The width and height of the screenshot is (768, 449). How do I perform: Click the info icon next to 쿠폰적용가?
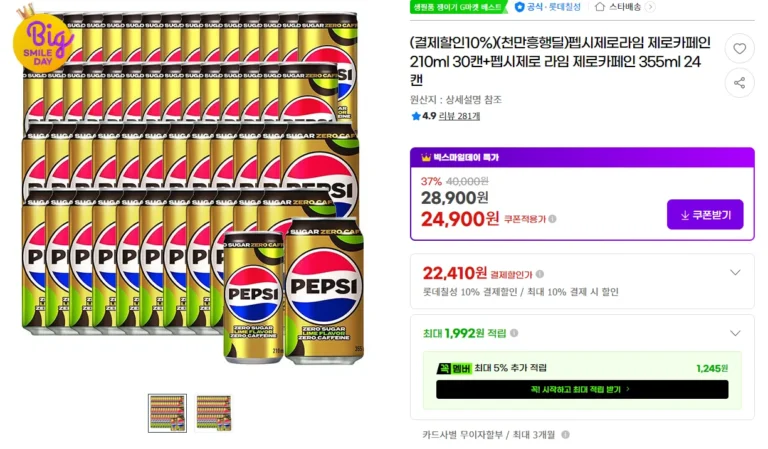[x=552, y=219]
